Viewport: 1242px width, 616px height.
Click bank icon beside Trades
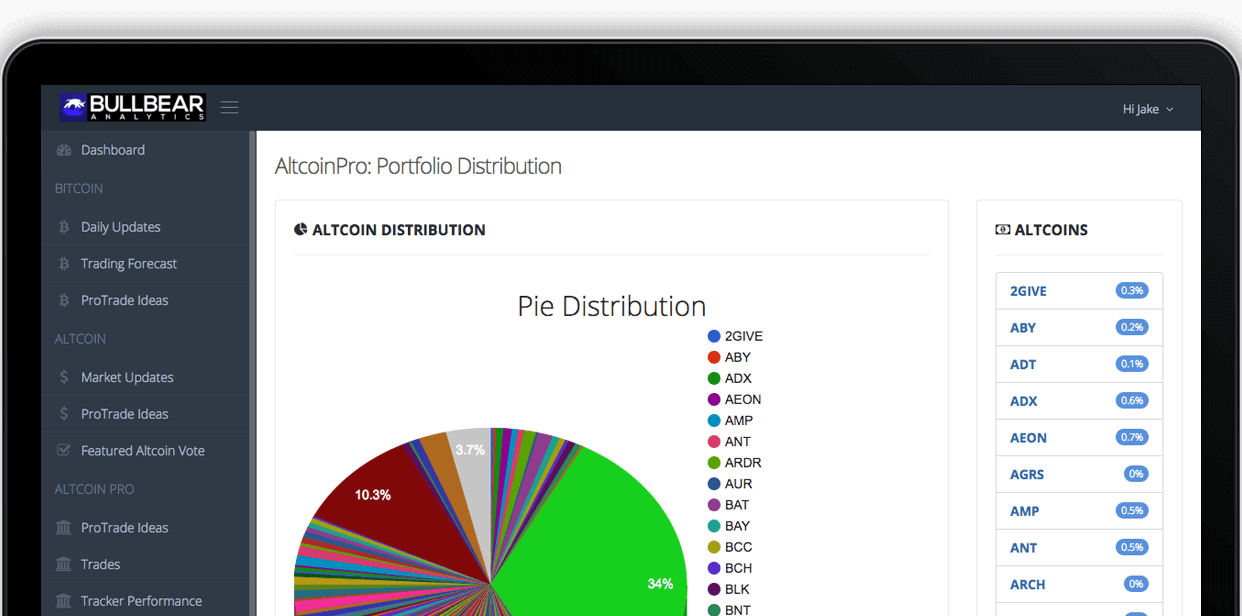point(64,565)
